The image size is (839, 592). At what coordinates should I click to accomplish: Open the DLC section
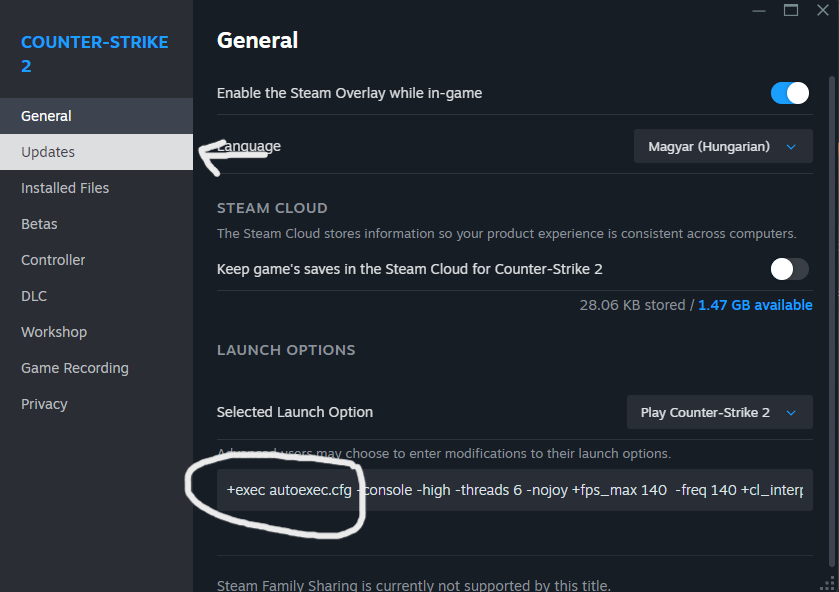[x=96, y=296]
